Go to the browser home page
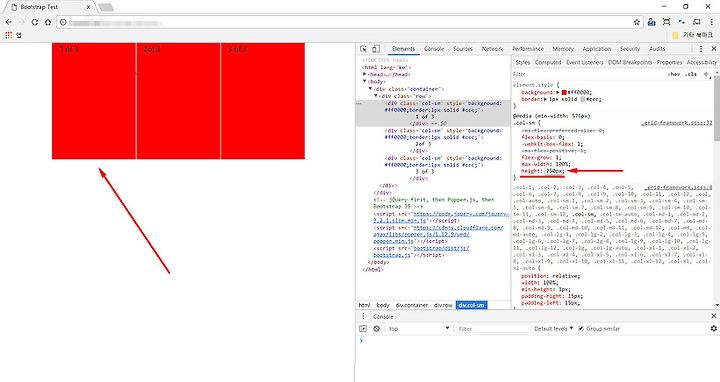This screenshot has height=382, width=720. pos(48,22)
